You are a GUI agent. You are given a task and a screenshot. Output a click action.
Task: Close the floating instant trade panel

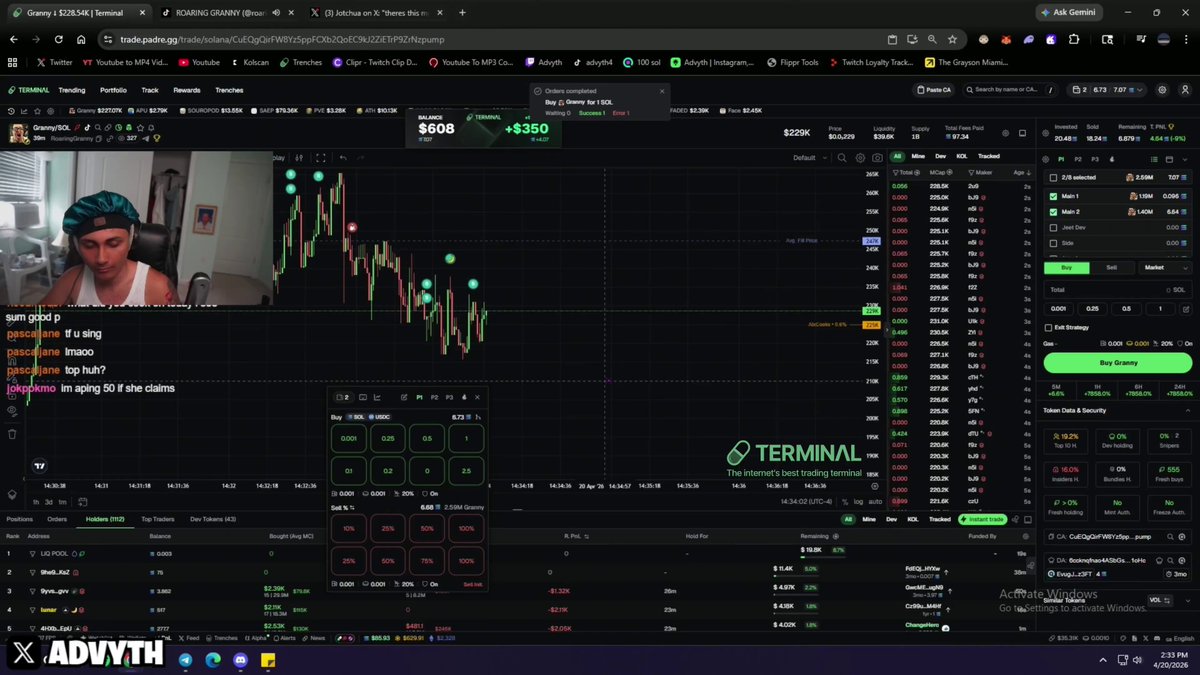coord(477,397)
